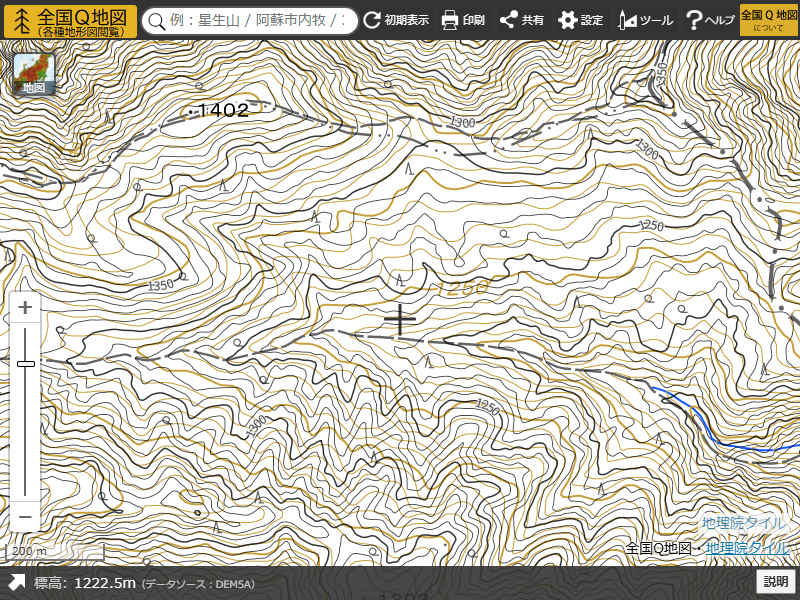Focus the place name search field
Image resolution: width=800 pixels, height=600 pixels.
click(260, 21)
